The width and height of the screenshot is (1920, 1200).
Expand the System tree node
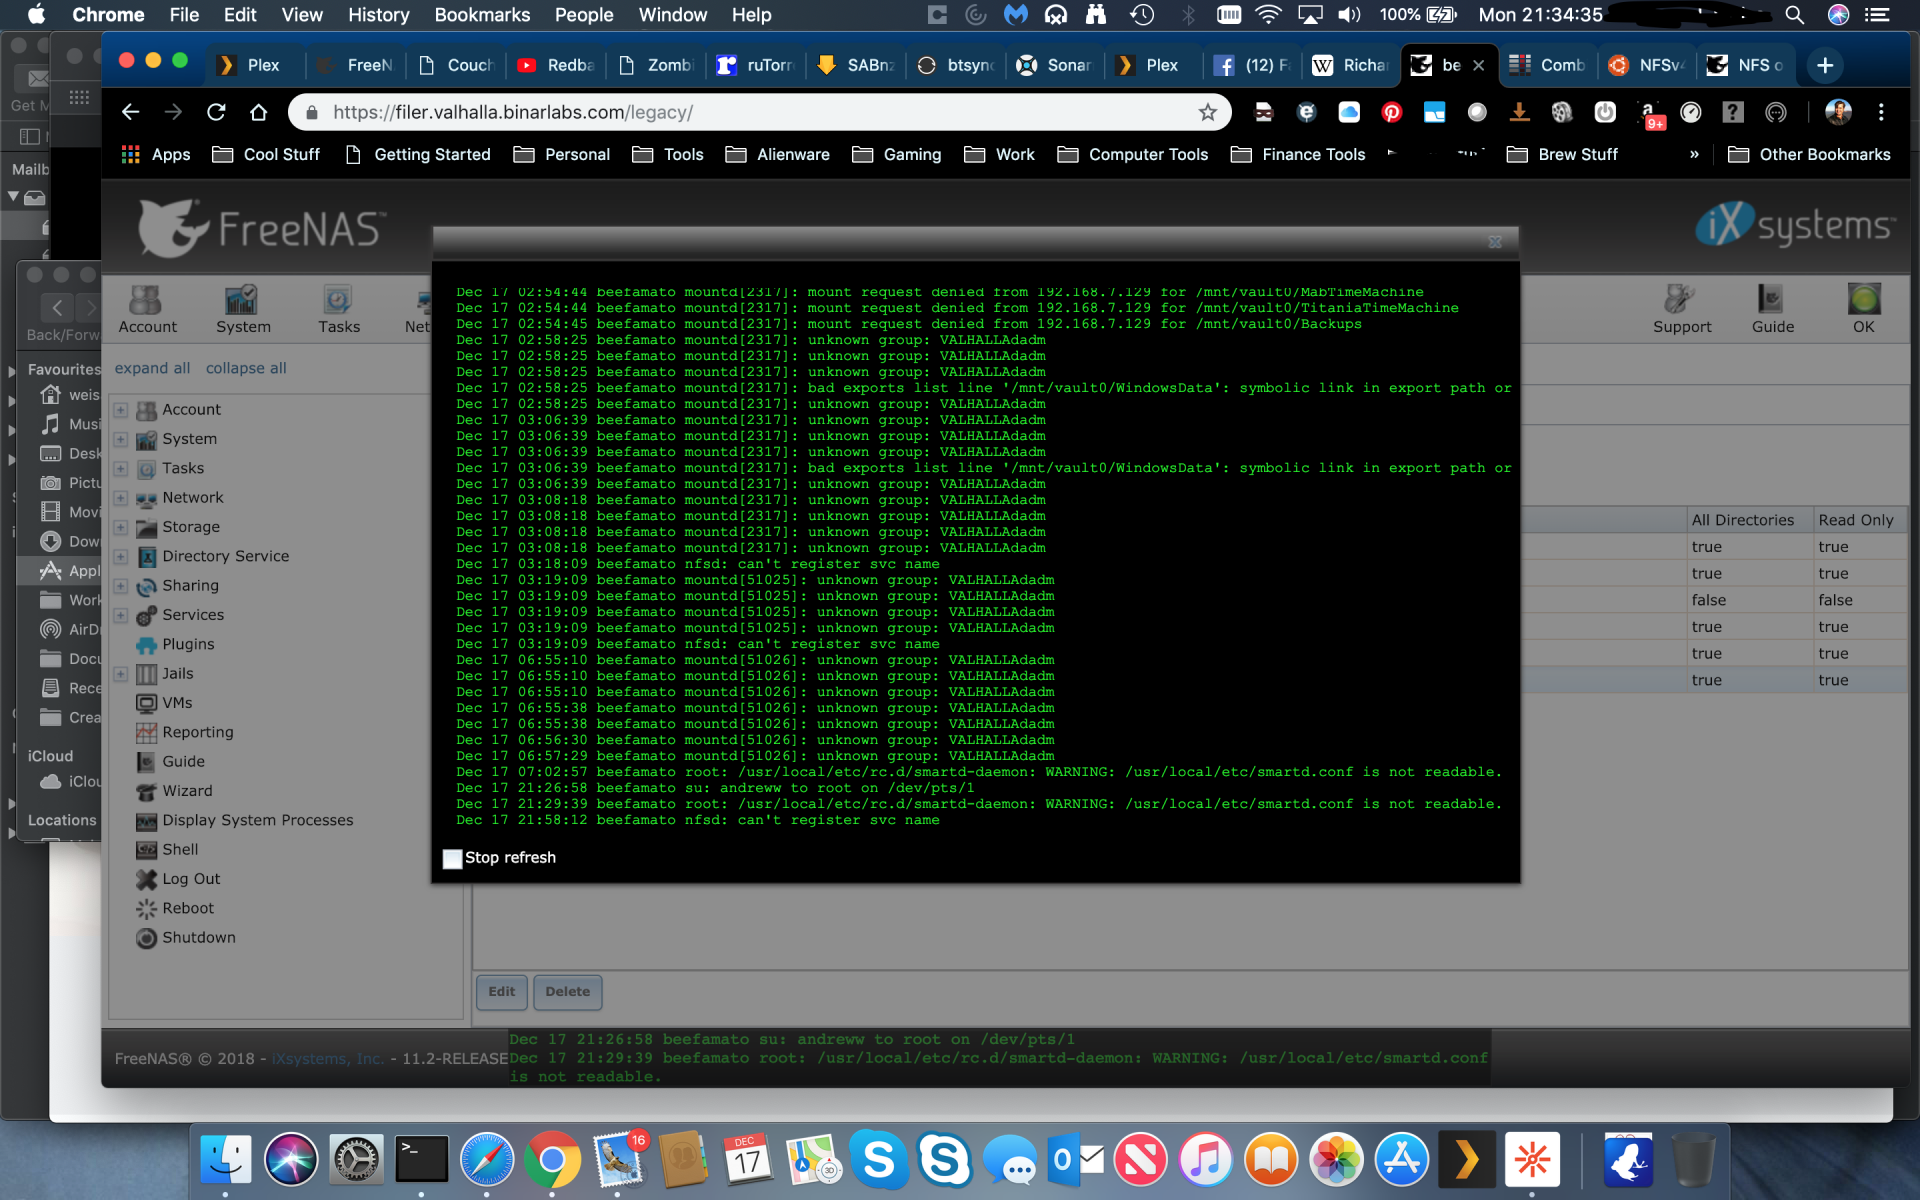(120, 439)
